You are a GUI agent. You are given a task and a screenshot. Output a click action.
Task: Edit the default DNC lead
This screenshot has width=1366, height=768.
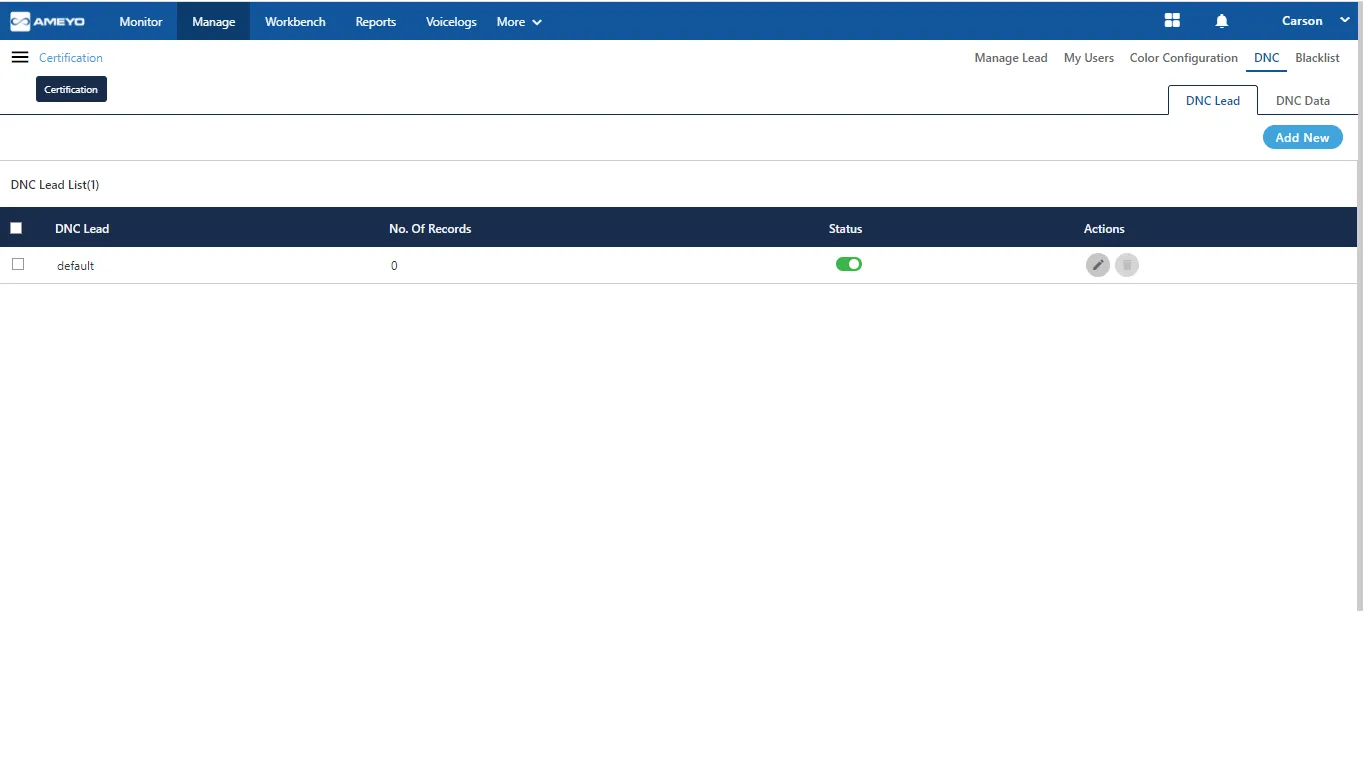click(x=1098, y=265)
